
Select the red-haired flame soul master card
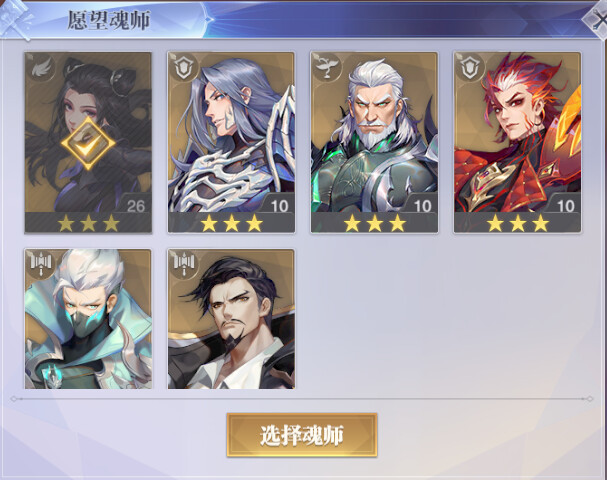click(518, 142)
